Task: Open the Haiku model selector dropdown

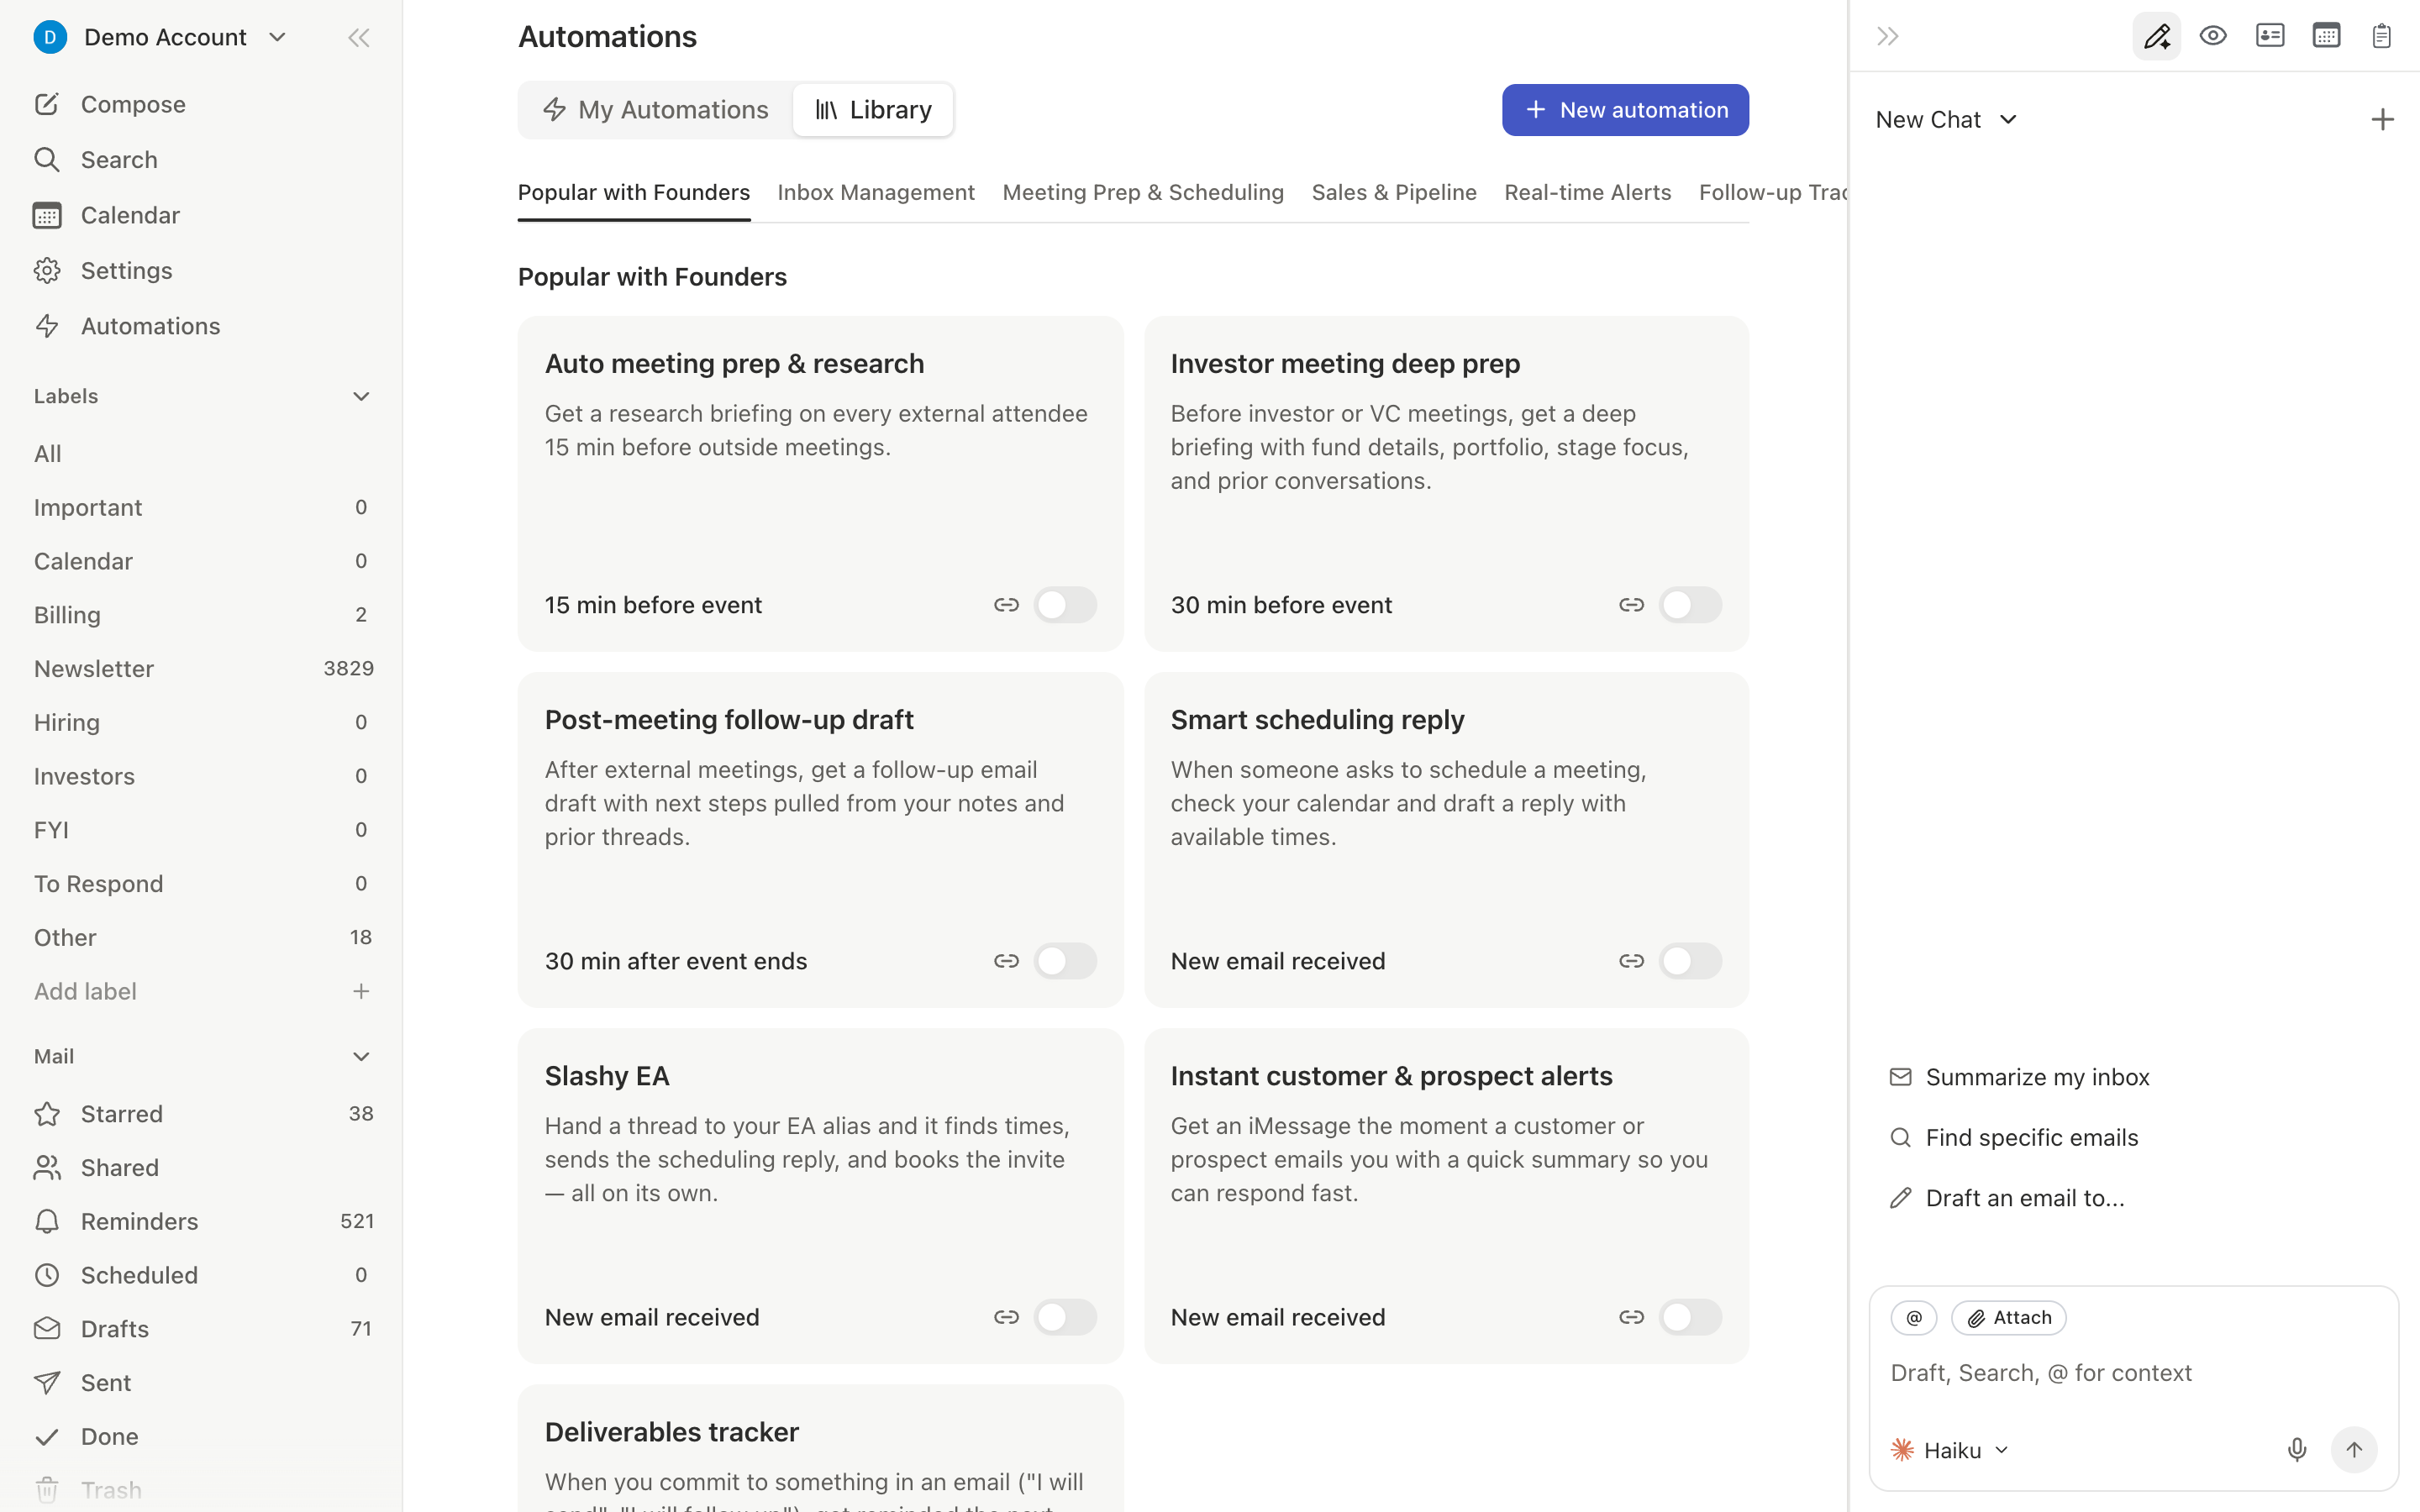Action: [1950, 1450]
